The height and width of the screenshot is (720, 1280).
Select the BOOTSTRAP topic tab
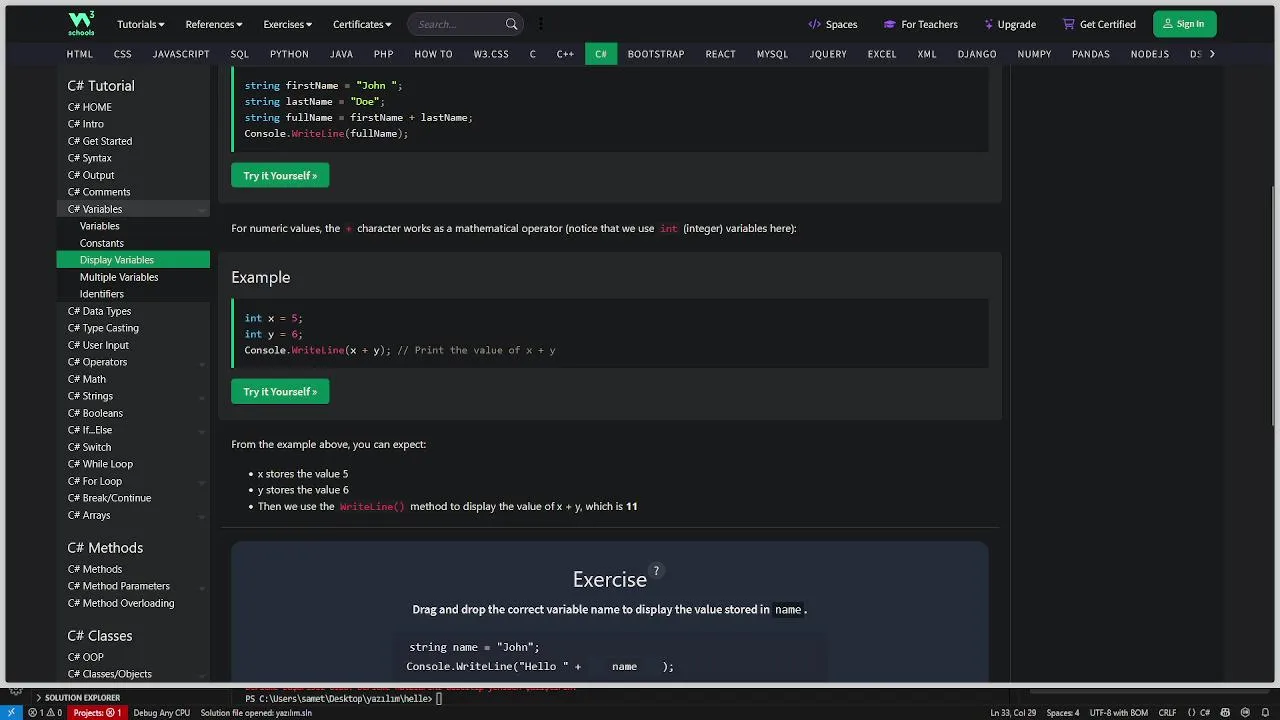pyautogui.click(x=656, y=54)
